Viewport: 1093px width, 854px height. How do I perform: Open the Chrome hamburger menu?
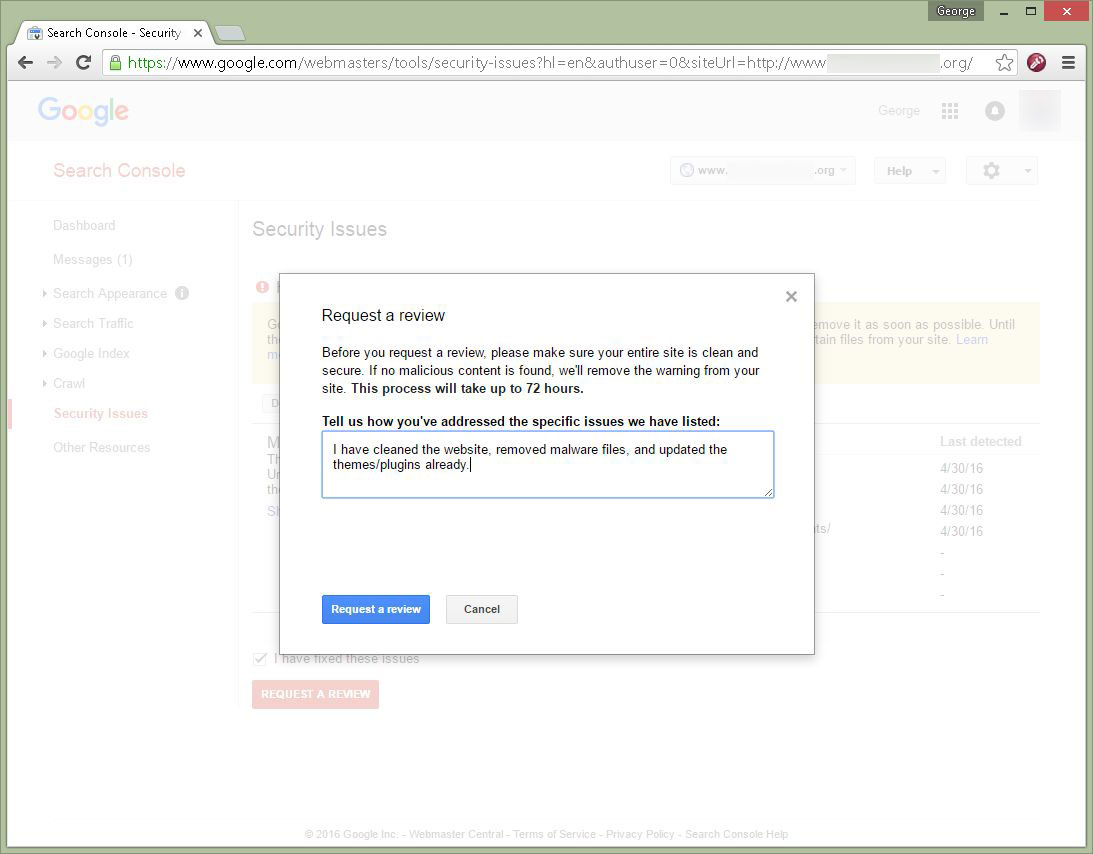1068,63
